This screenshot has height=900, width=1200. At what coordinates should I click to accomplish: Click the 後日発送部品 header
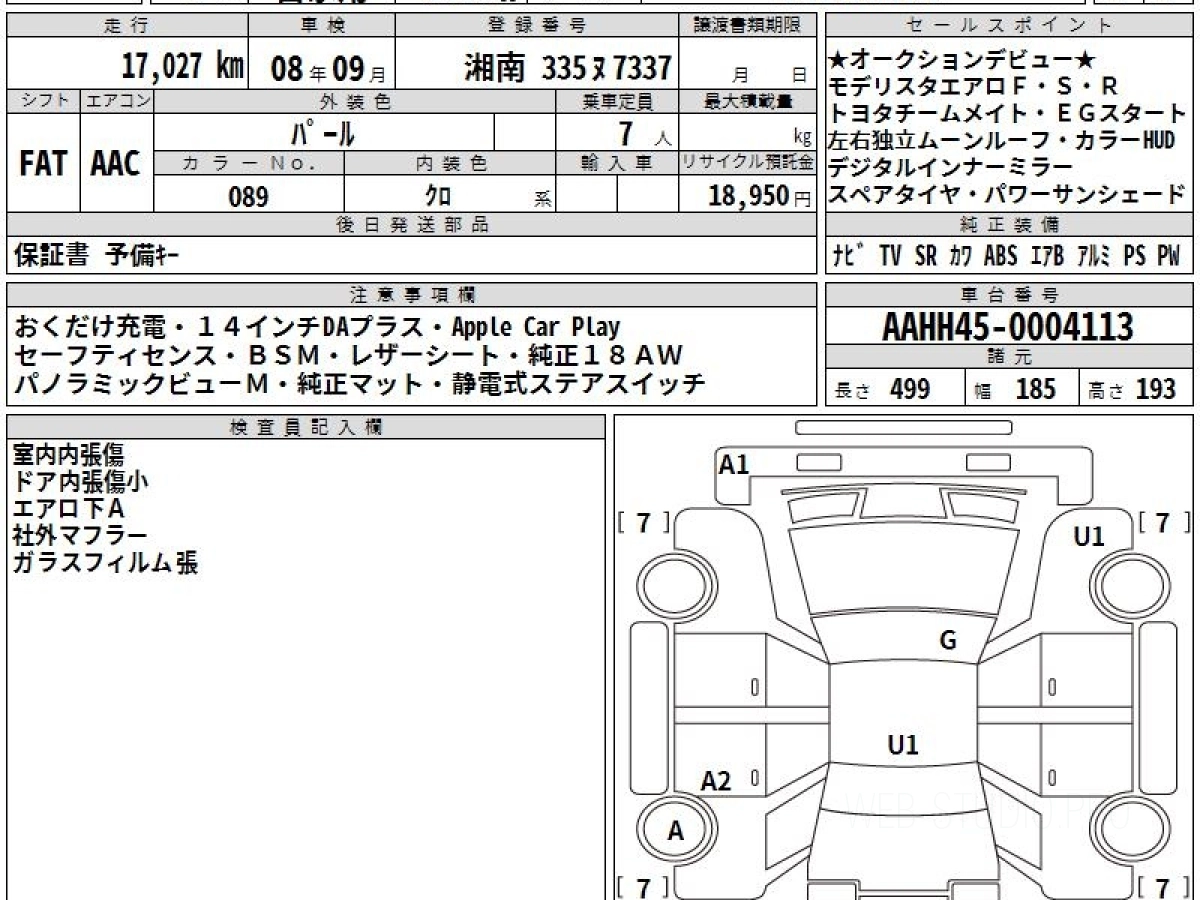click(411, 225)
